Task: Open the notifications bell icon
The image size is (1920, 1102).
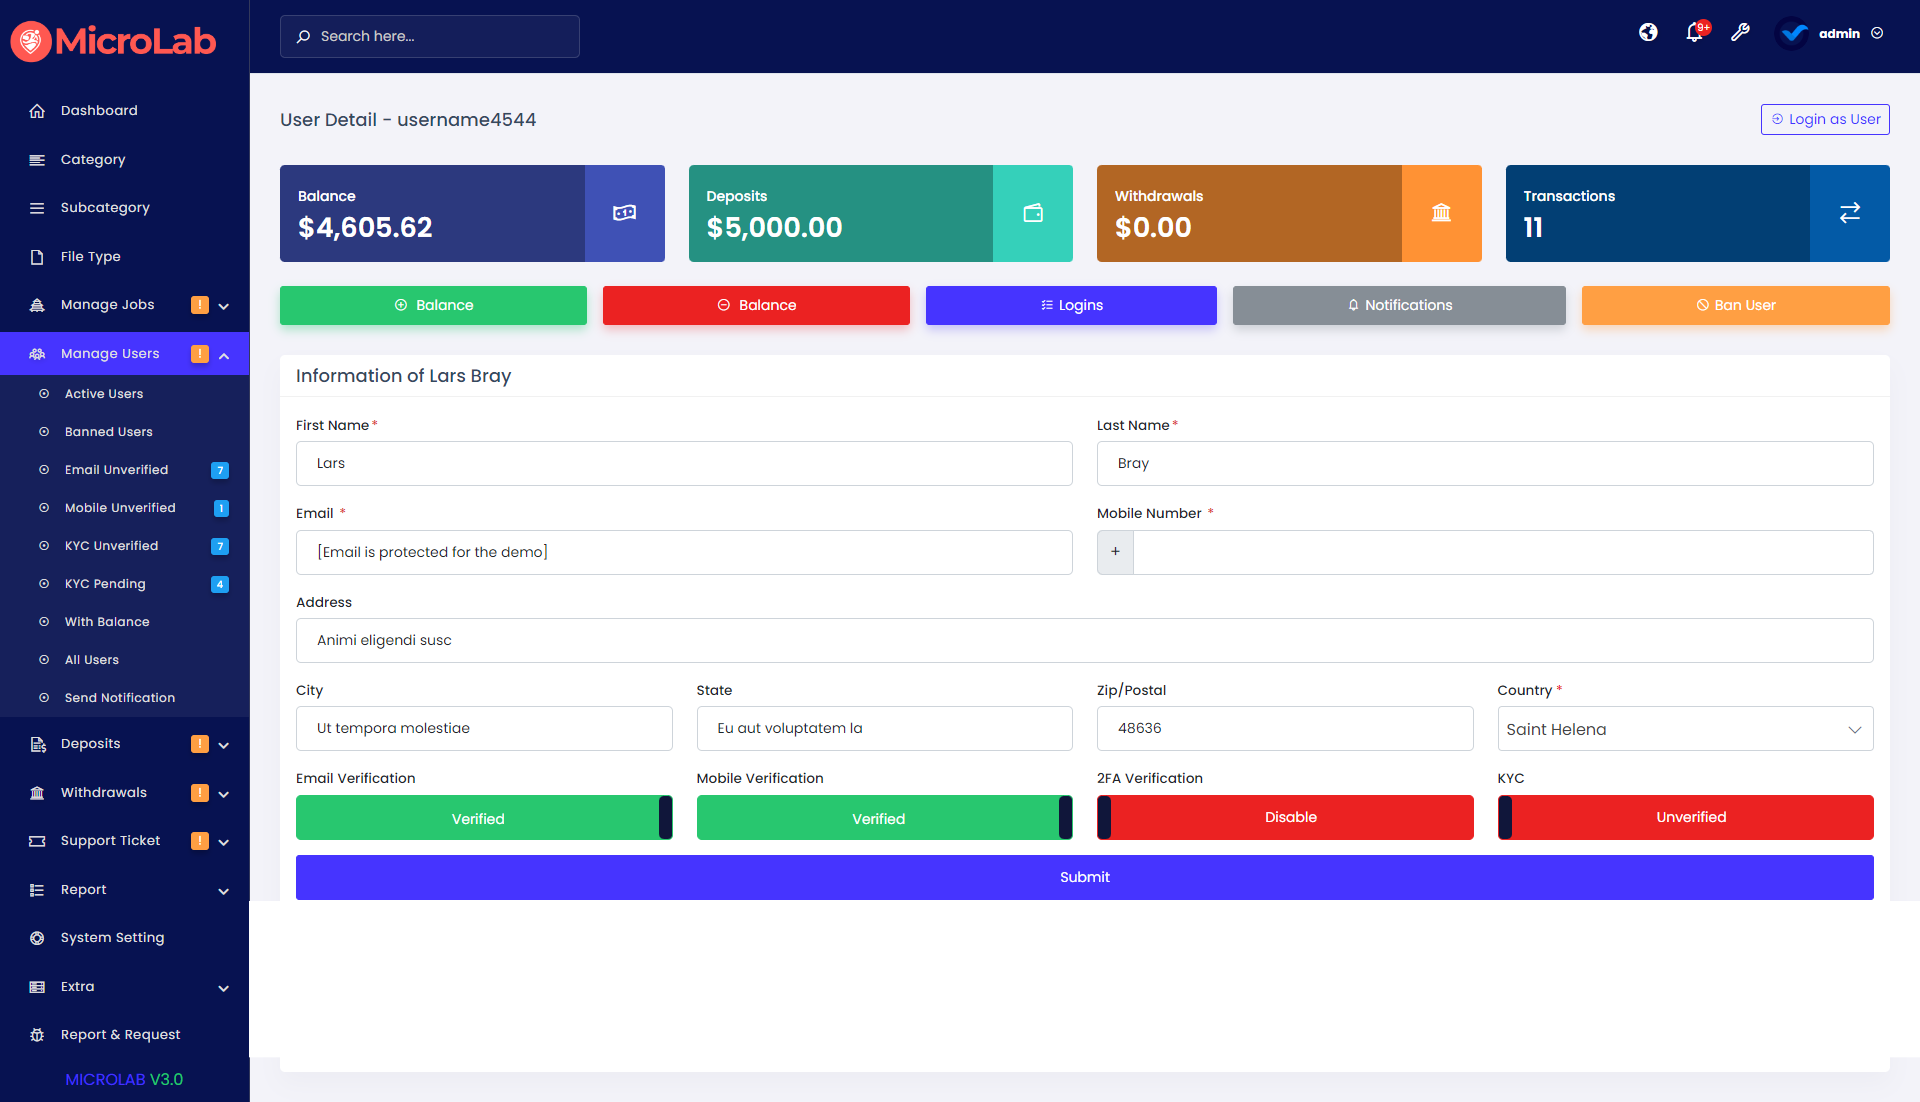Action: tap(1694, 33)
